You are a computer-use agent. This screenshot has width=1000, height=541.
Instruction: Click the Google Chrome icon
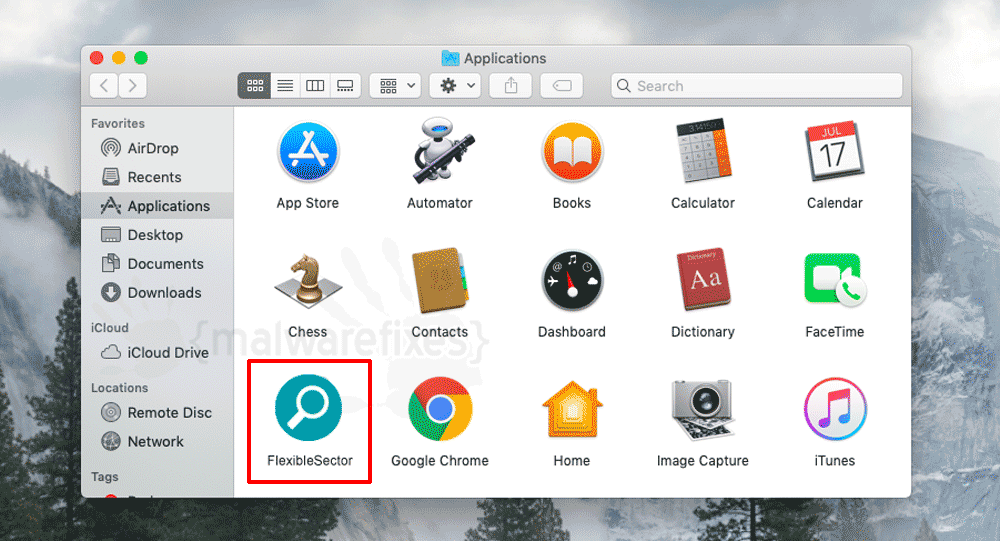[x=440, y=409]
